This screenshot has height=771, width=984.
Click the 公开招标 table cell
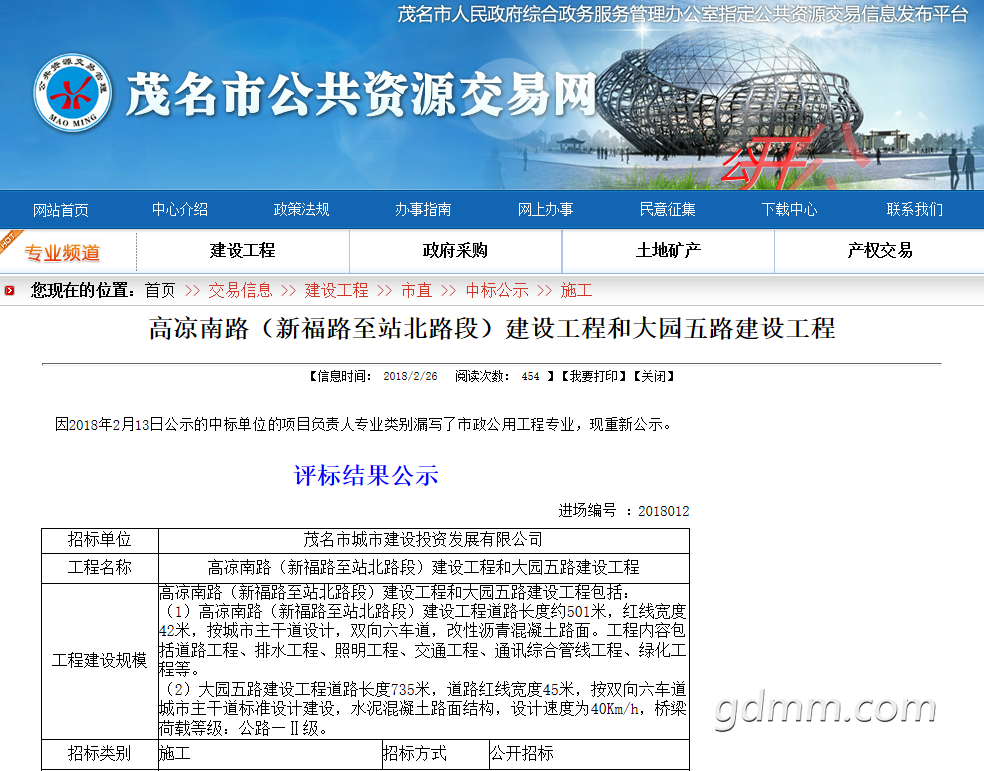(589, 753)
